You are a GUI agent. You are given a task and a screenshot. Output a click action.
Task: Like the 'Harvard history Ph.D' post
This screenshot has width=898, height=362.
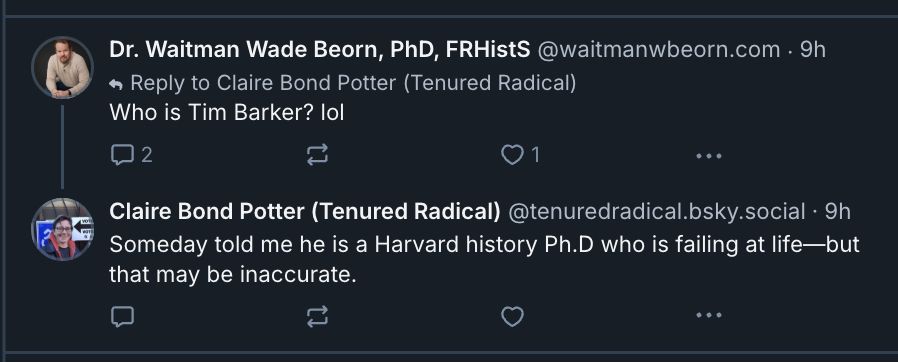(x=512, y=316)
